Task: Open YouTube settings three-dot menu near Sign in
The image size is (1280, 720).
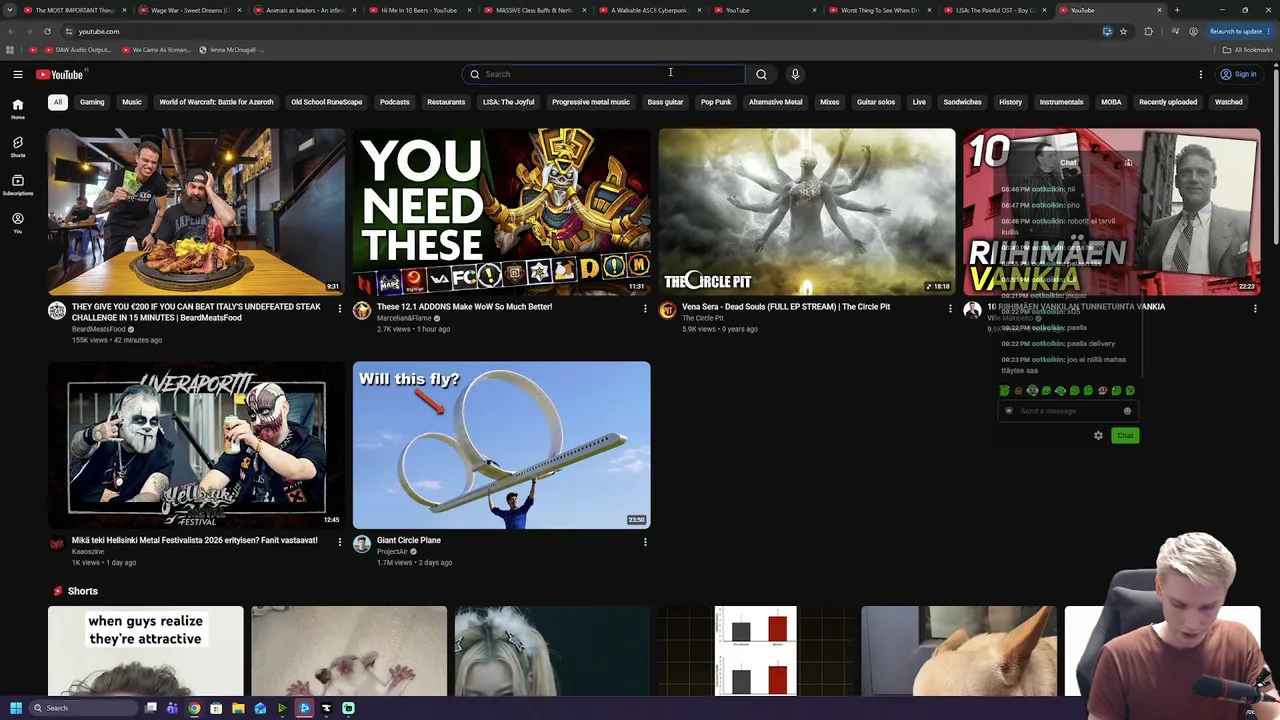Action: 1201,74
